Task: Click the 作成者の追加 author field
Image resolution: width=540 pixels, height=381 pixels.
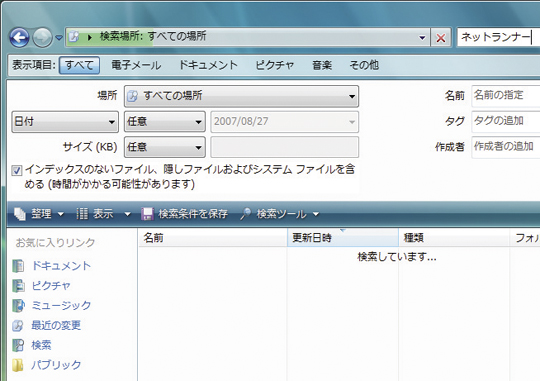Action: [506, 147]
